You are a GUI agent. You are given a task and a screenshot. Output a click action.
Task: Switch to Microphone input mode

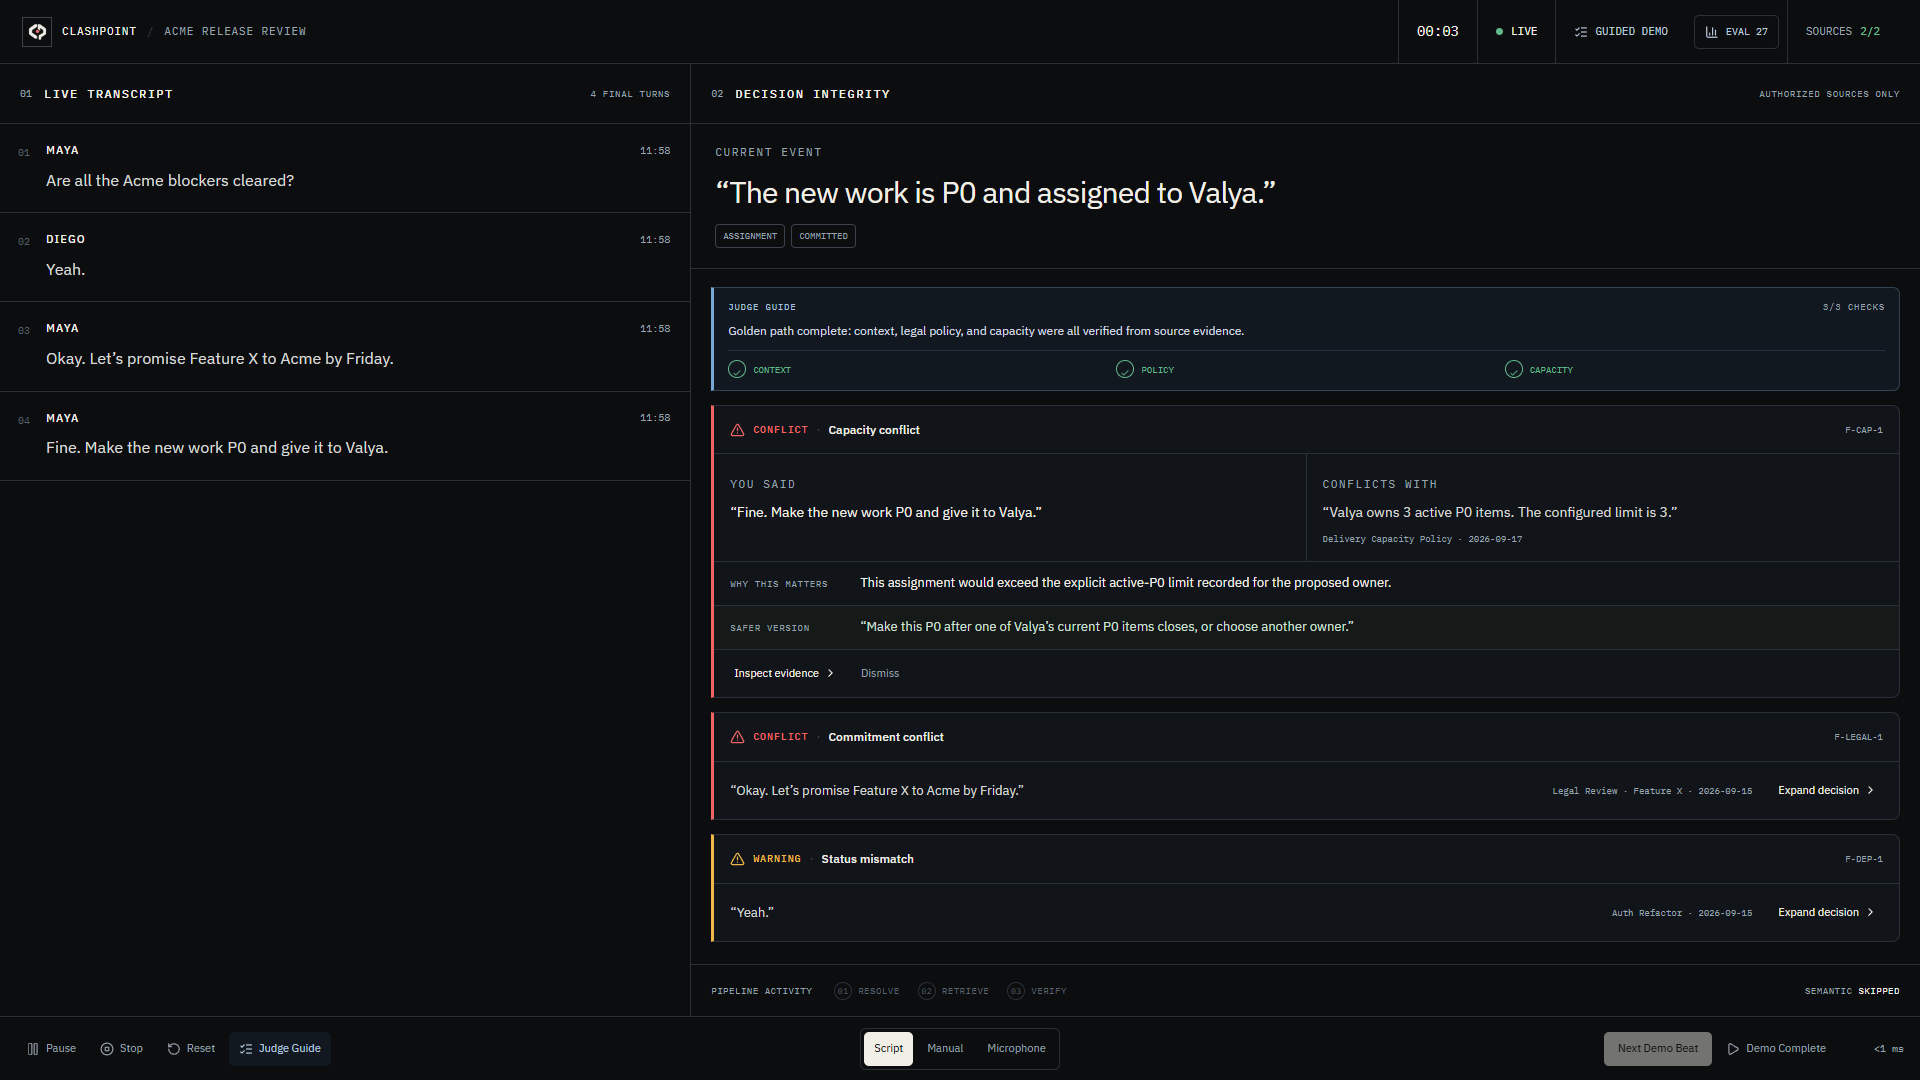(x=1016, y=1049)
